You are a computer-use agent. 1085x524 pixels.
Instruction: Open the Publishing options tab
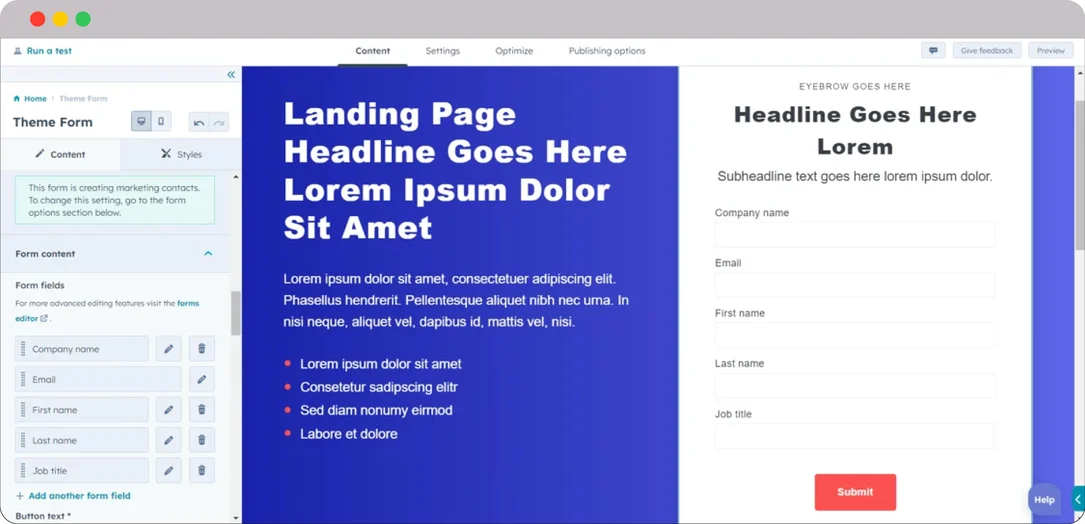point(607,51)
